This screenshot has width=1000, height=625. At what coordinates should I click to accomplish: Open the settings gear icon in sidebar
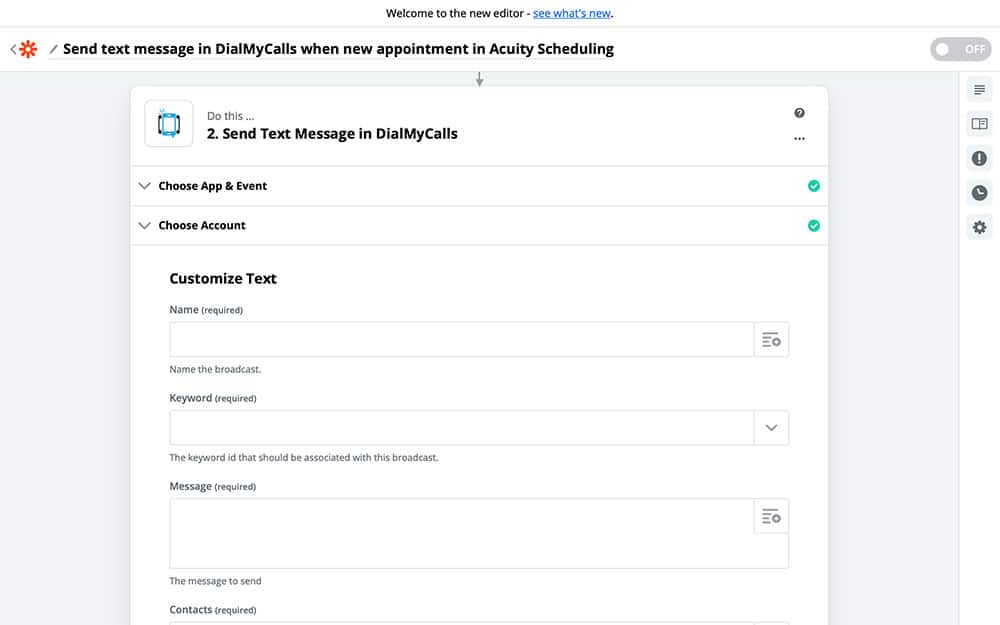pos(979,227)
